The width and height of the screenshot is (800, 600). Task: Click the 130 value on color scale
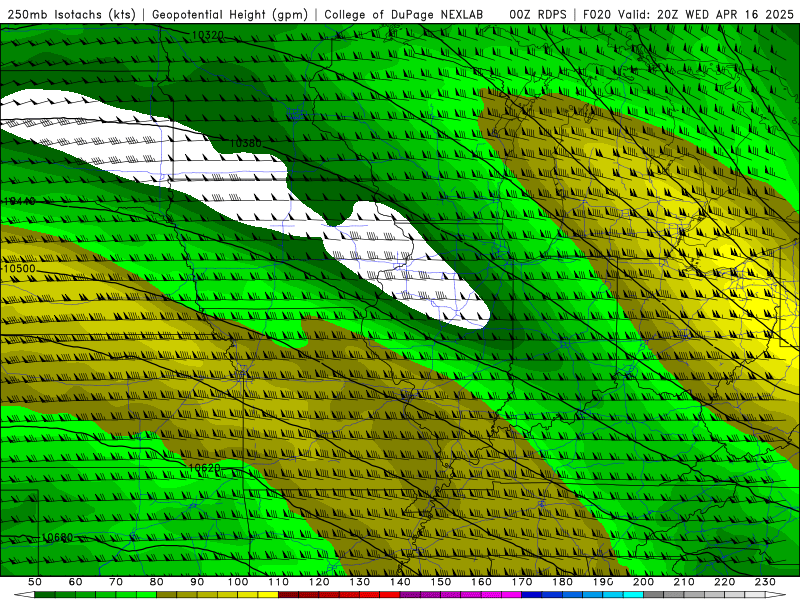click(x=360, y=582)
